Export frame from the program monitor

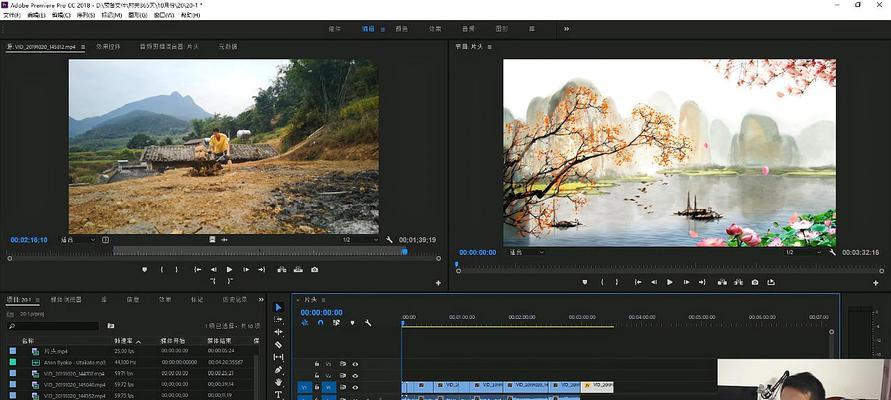pyautogui.click(x=755, y=282)
